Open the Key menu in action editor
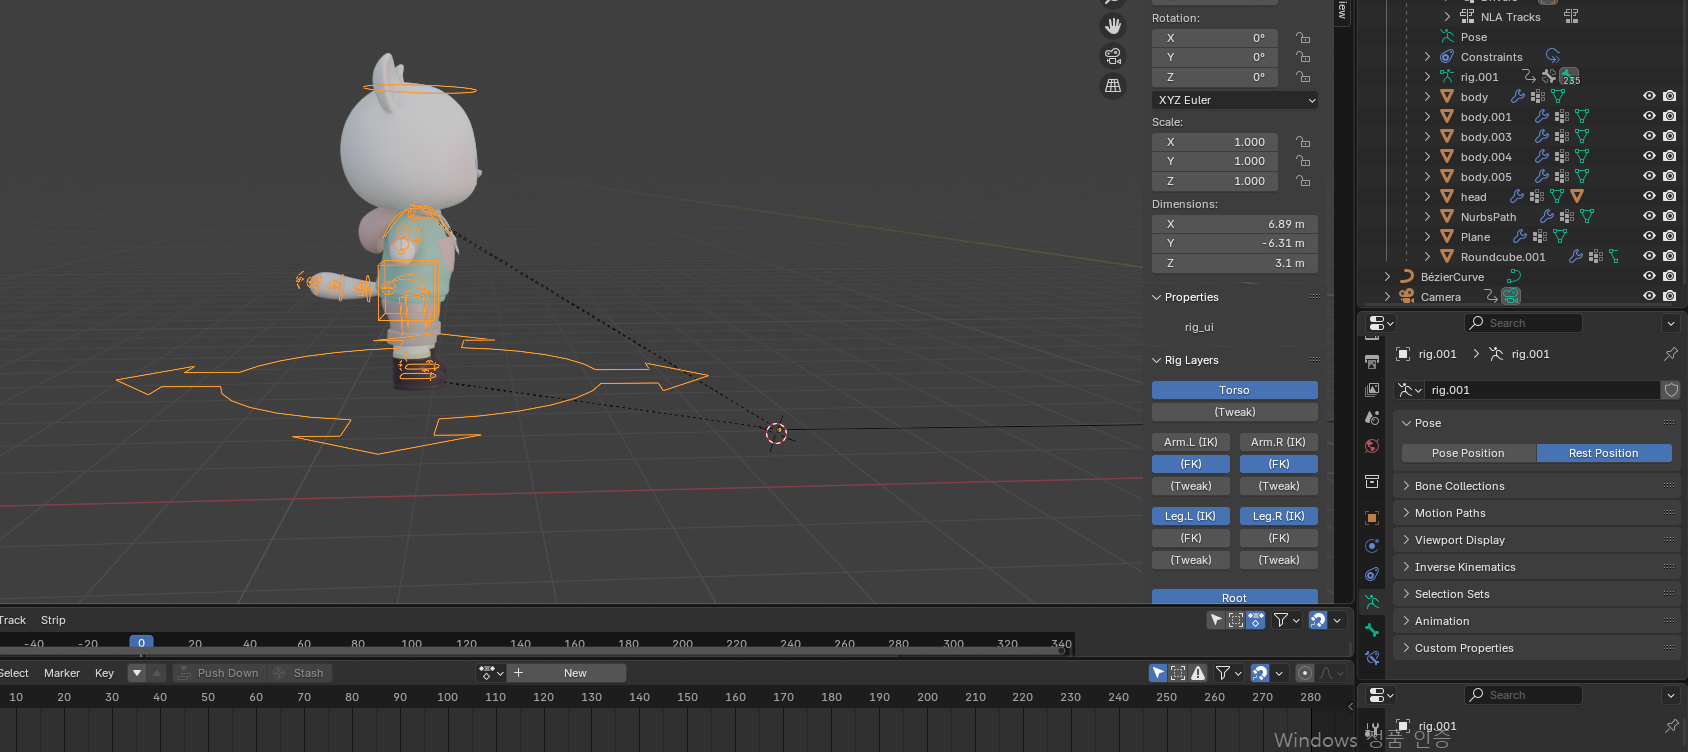 [104, 673]
